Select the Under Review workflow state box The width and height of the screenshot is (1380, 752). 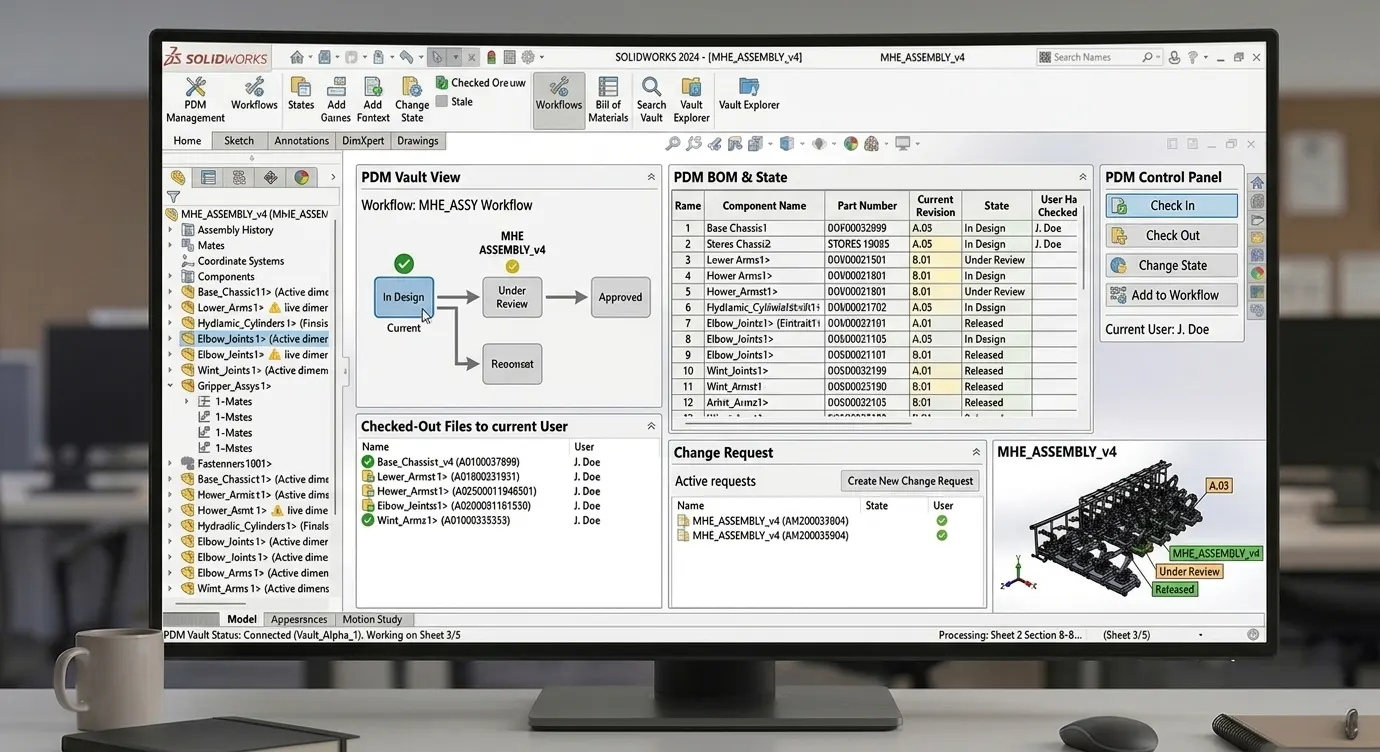[512, 297]
